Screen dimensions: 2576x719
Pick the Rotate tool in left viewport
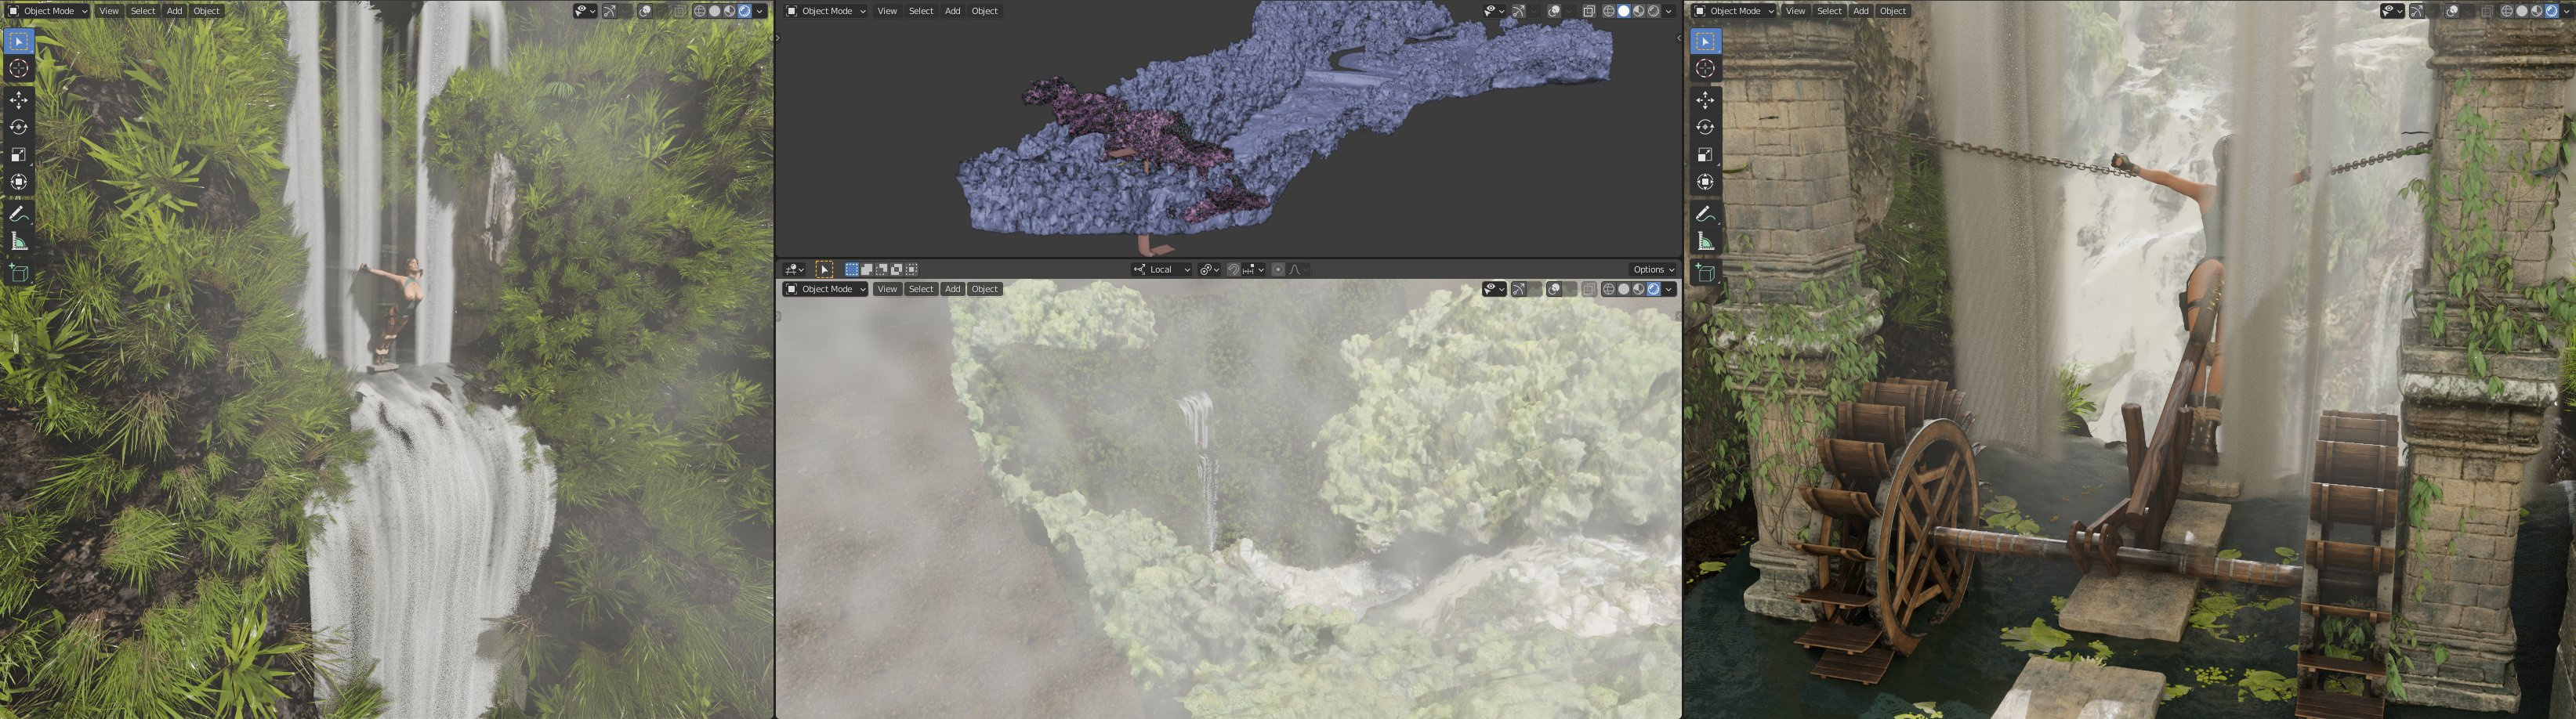[19, 127]
